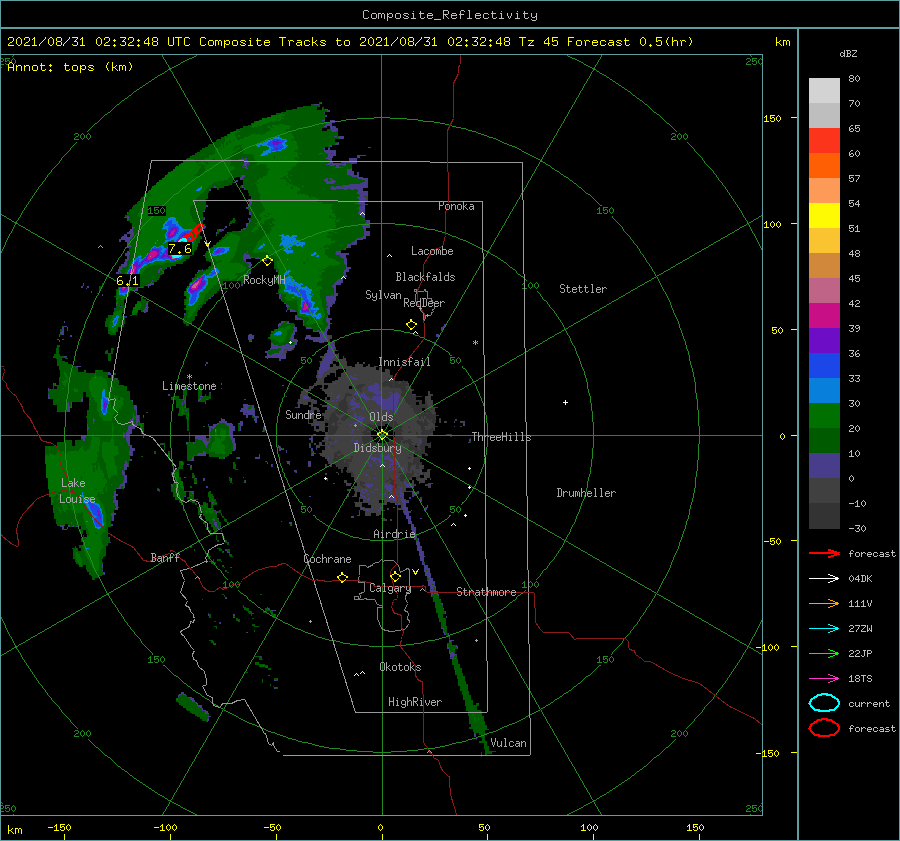900x841 pixels.
Task: Click the Airdrie label
Action: coord(394,534)
